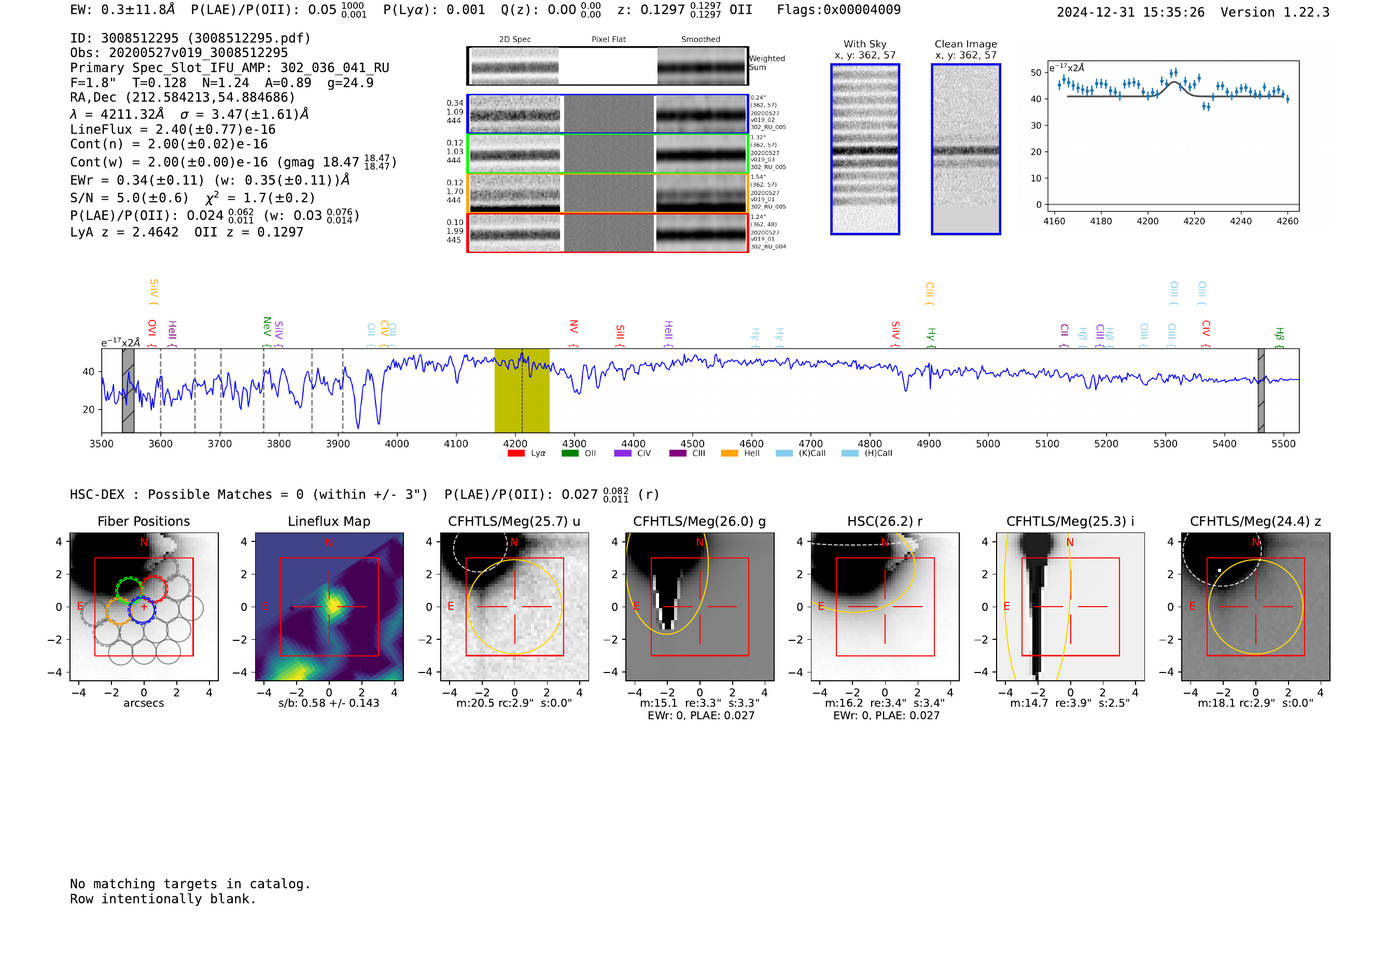This screenshot has height=953, width=1400.
Task: Click the LineFlux = 2.40(±0.77)e-16 text
Action: point(173,129)
